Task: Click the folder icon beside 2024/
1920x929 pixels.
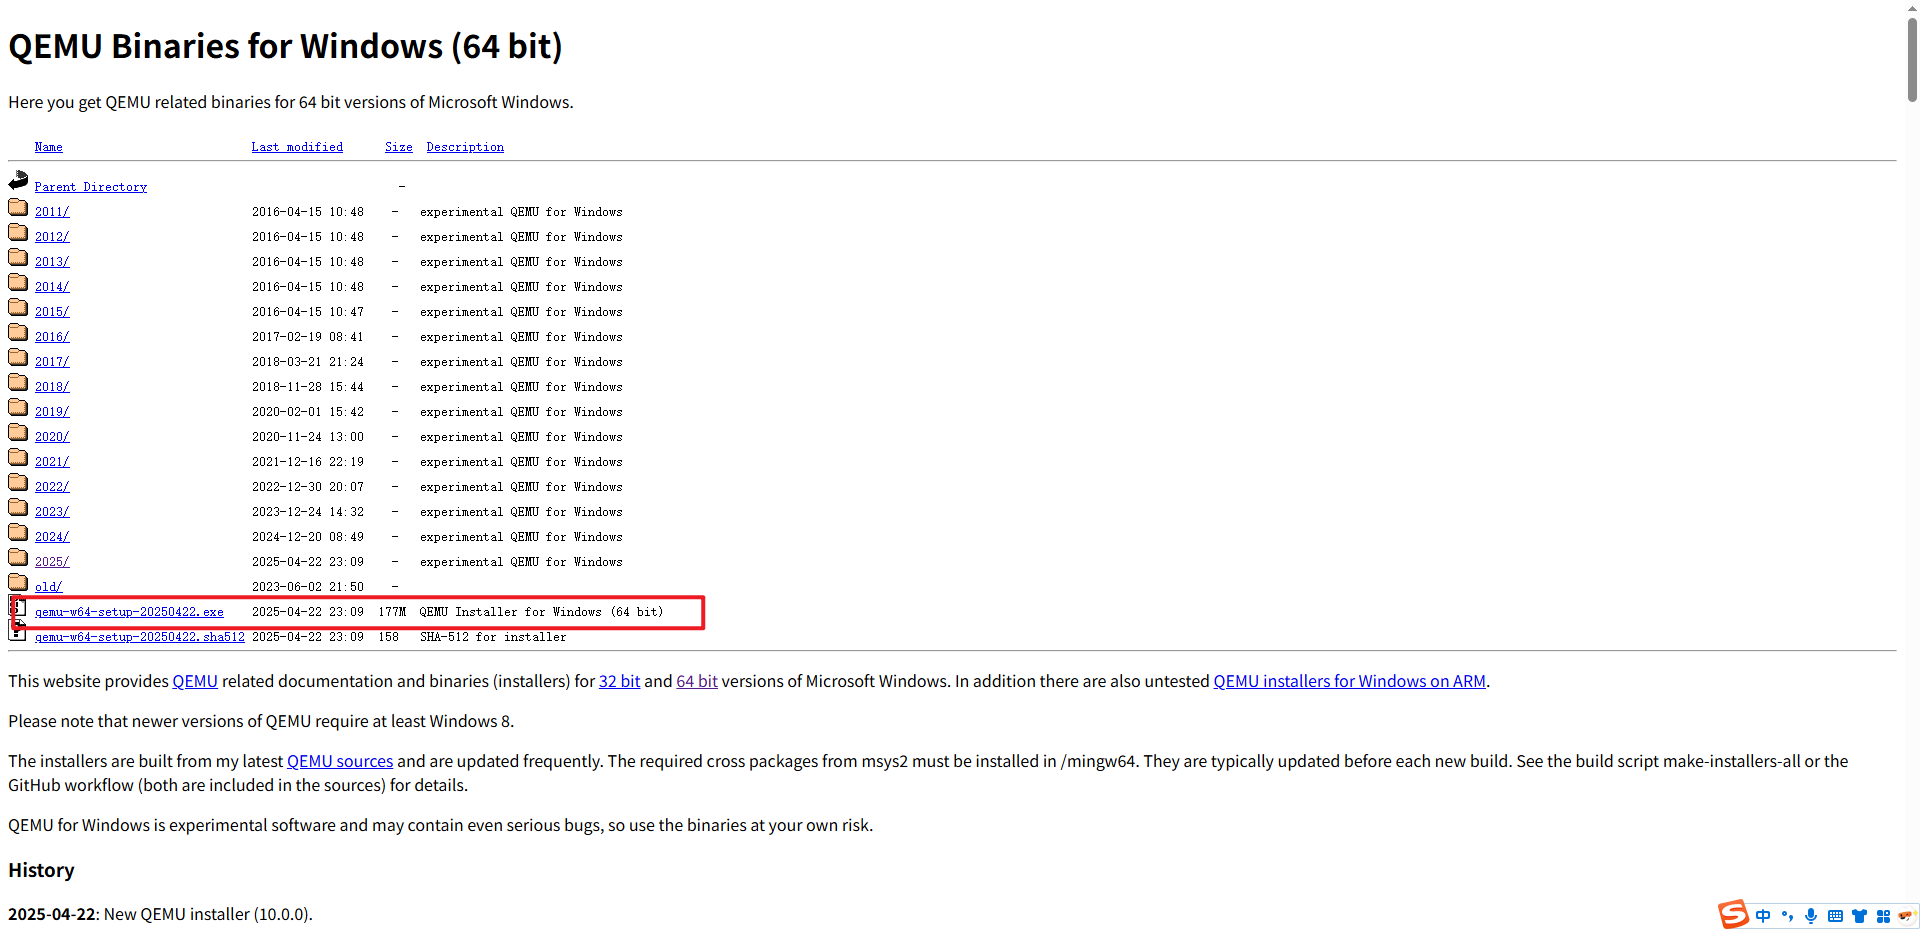Action: [18, 532]
